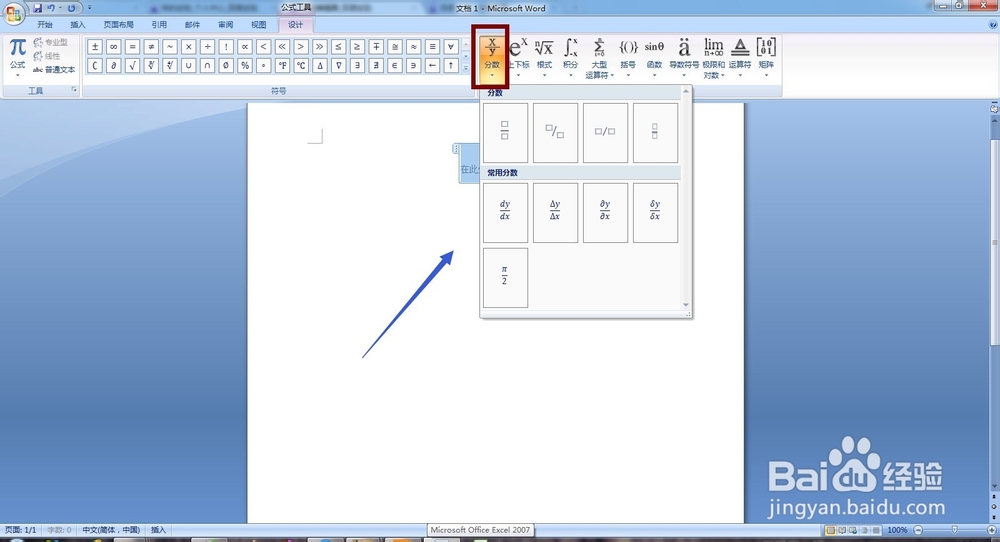Switch to Draft view in status bar
Viewport: 1000px width, 542px height.
(876, 530)
